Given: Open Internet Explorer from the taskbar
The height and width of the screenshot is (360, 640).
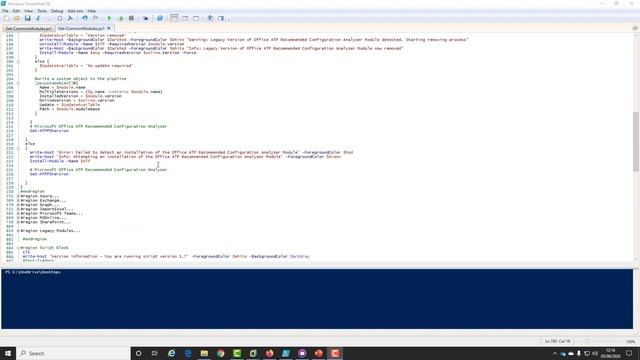Looking at the screenshot, I should [171, 353].
